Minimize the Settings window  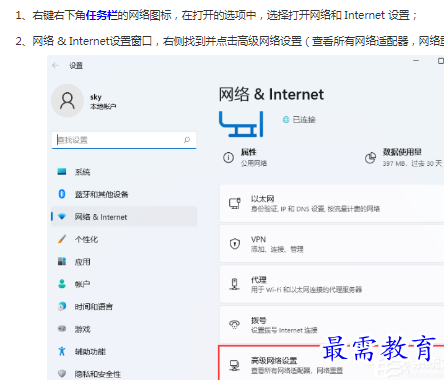416,61
